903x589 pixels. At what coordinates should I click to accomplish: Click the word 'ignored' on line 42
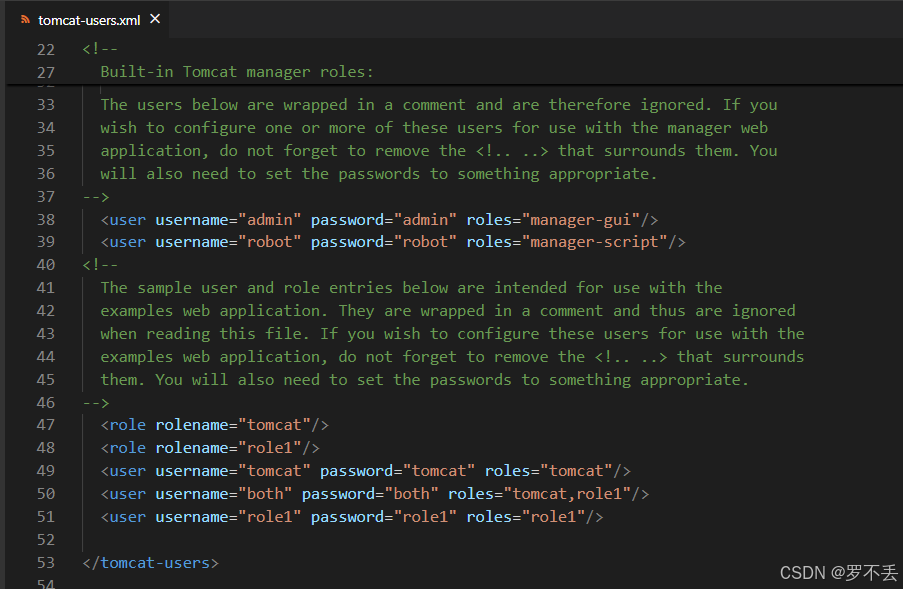coord(764,311)
